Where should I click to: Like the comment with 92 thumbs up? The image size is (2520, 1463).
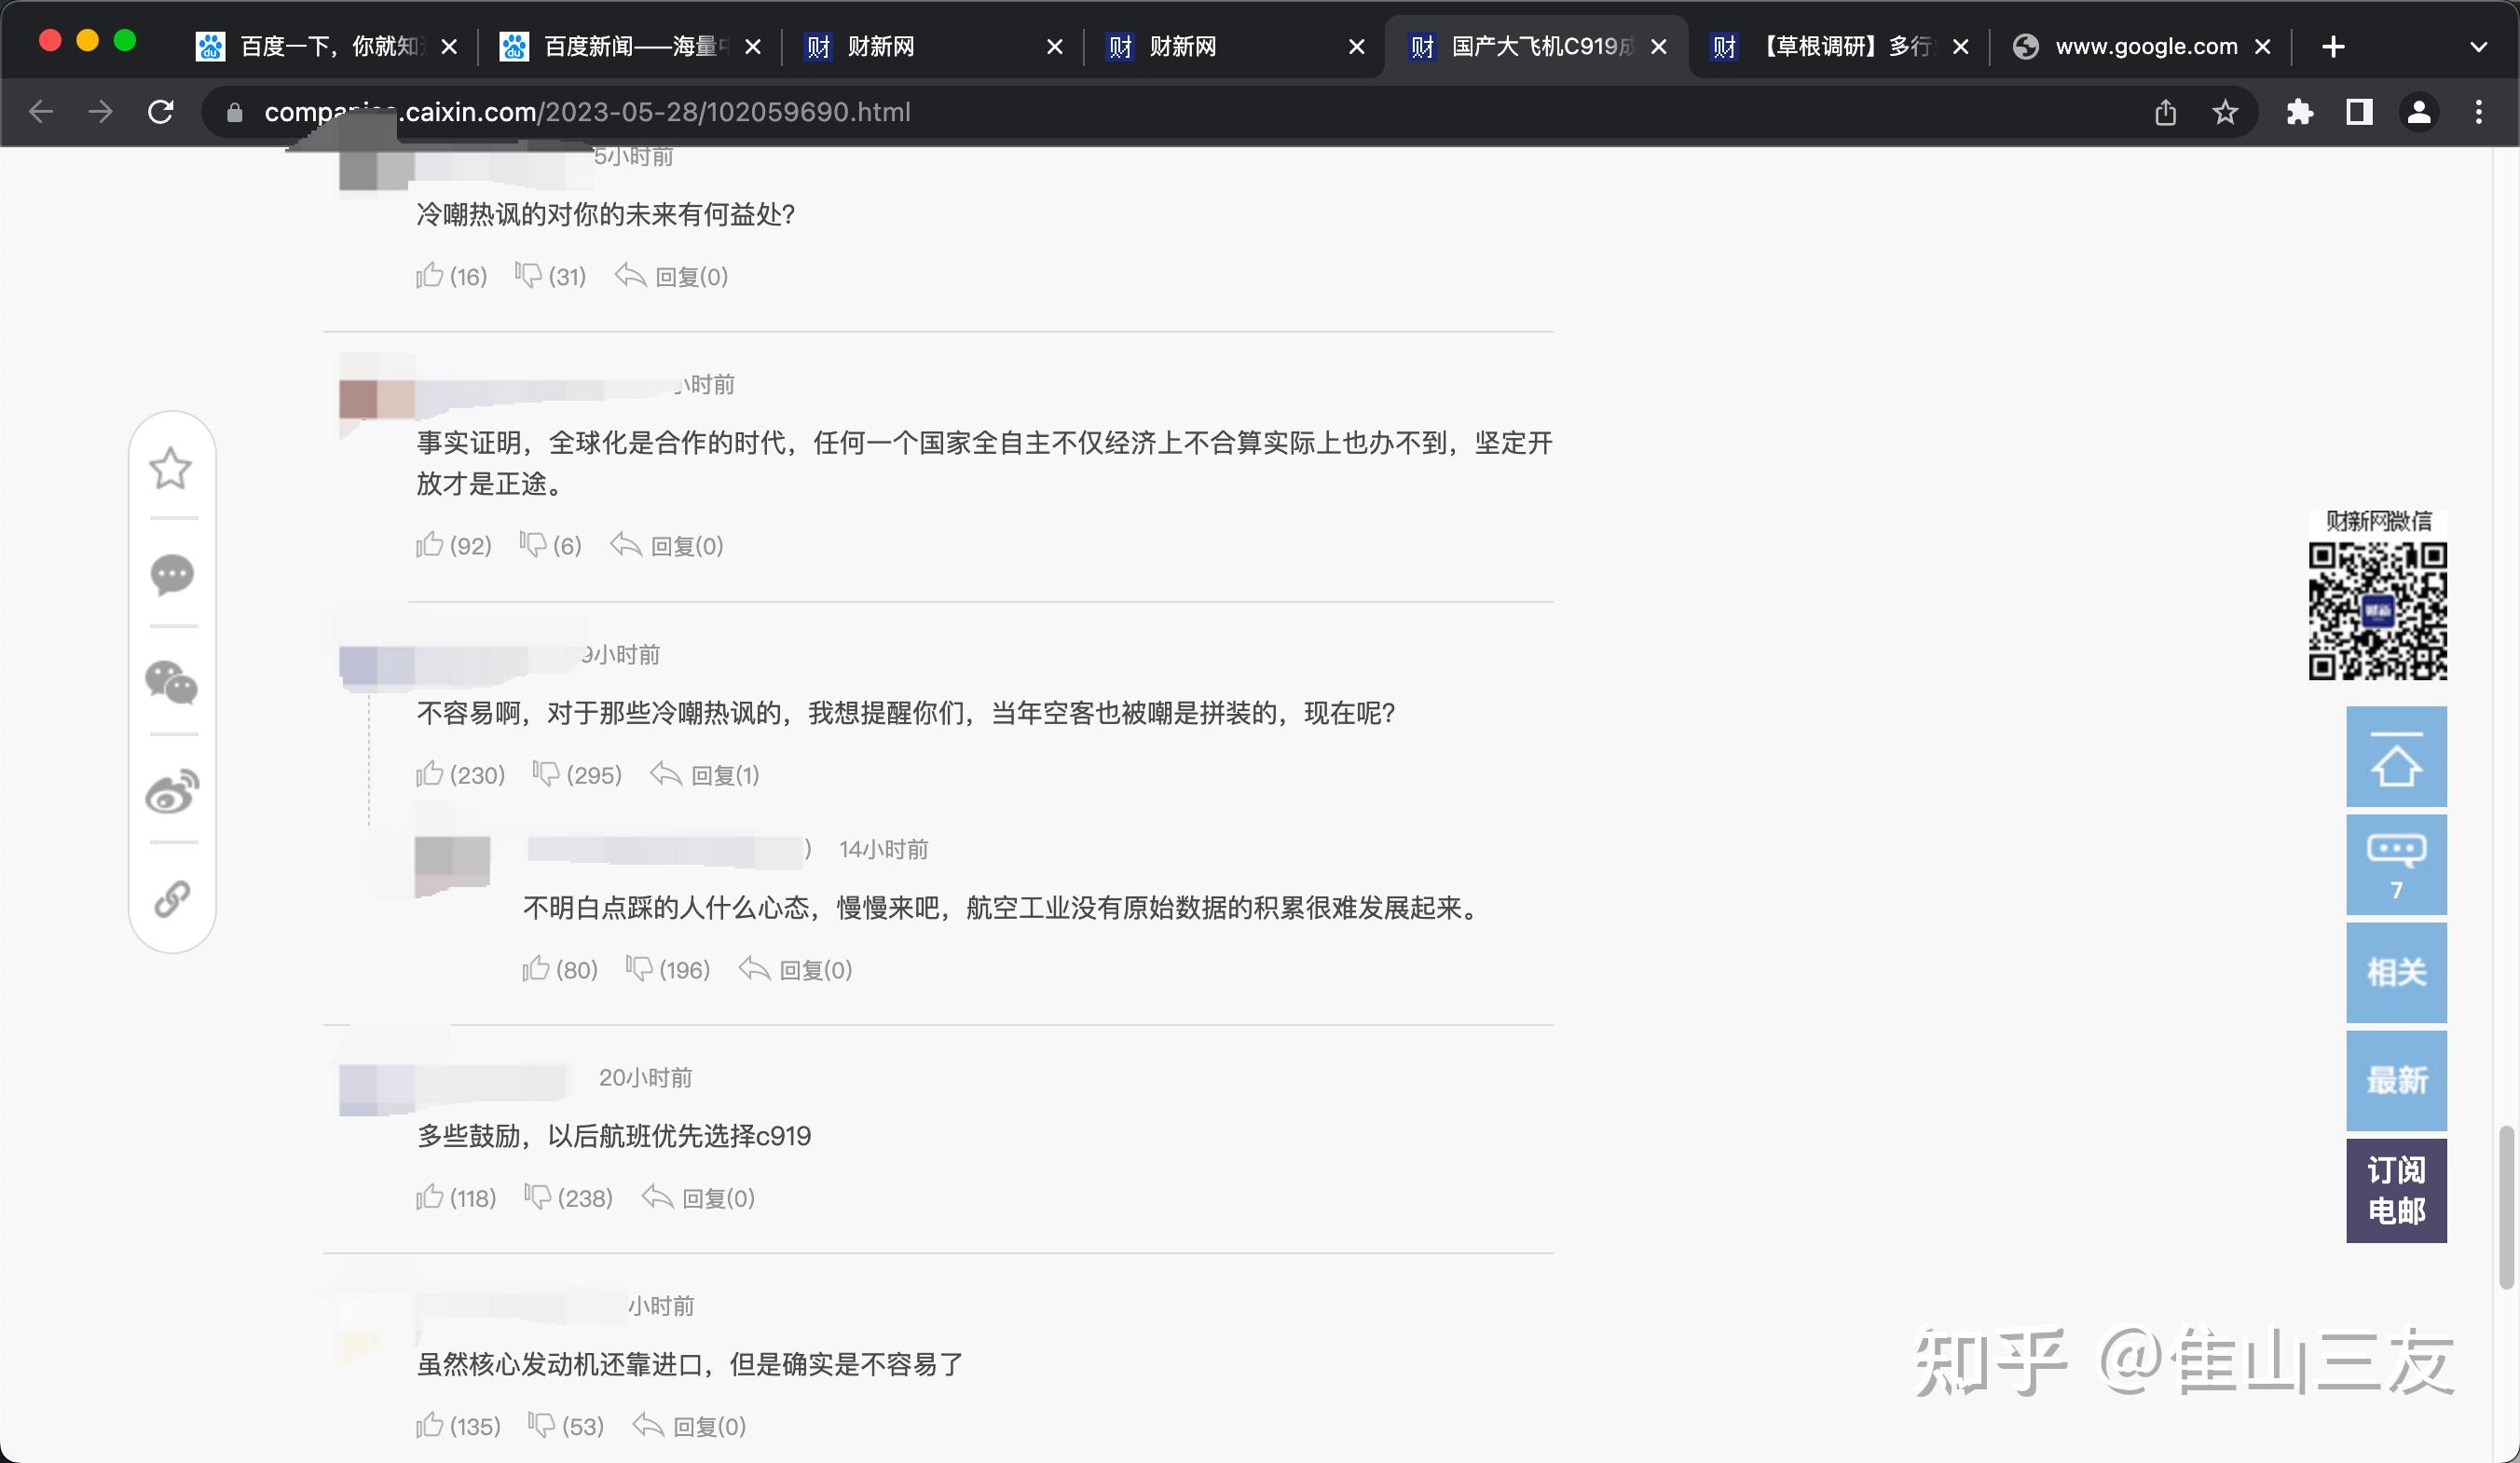[430, 545]
